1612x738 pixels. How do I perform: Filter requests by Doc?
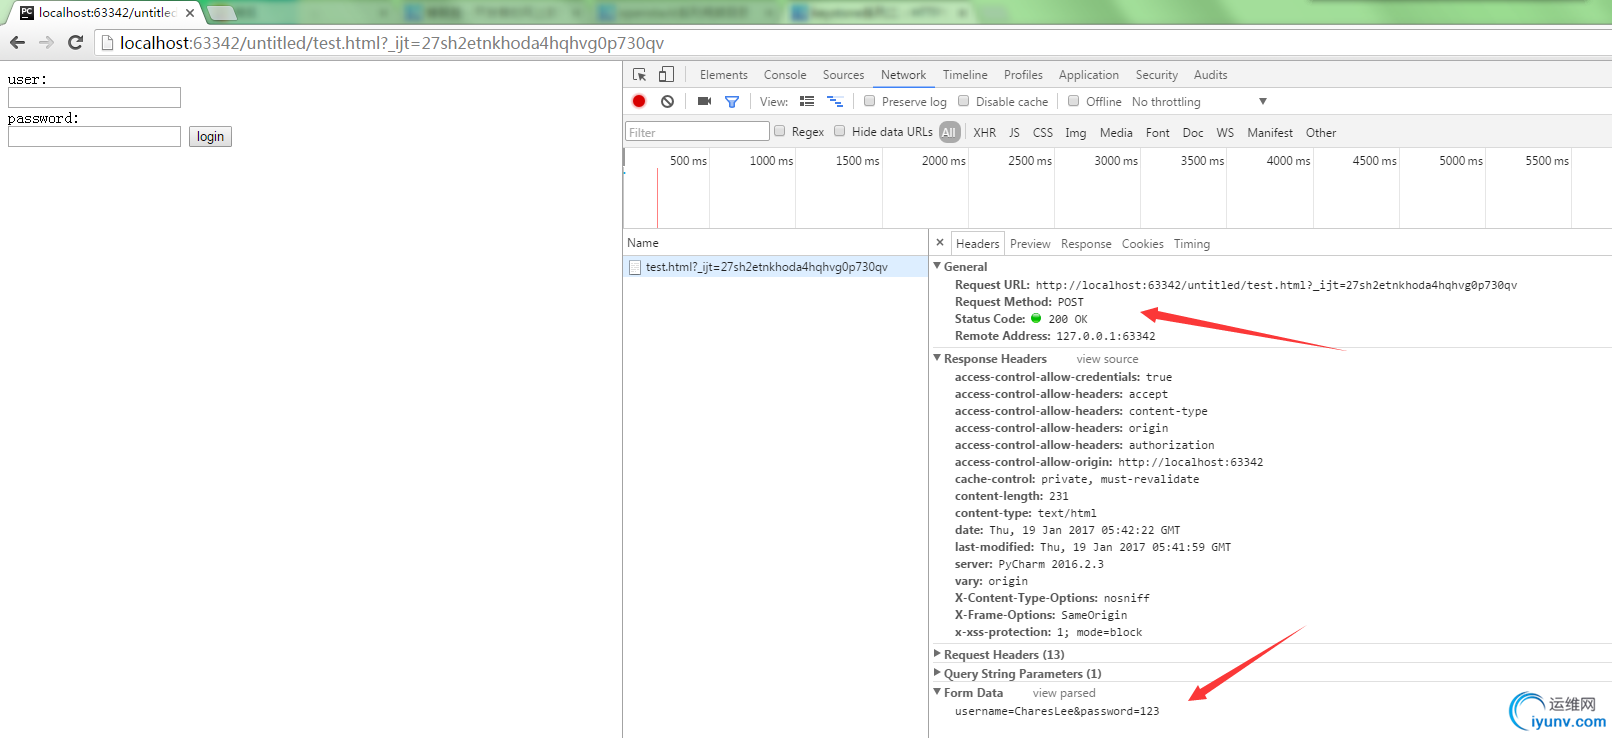click(1193, 132)
